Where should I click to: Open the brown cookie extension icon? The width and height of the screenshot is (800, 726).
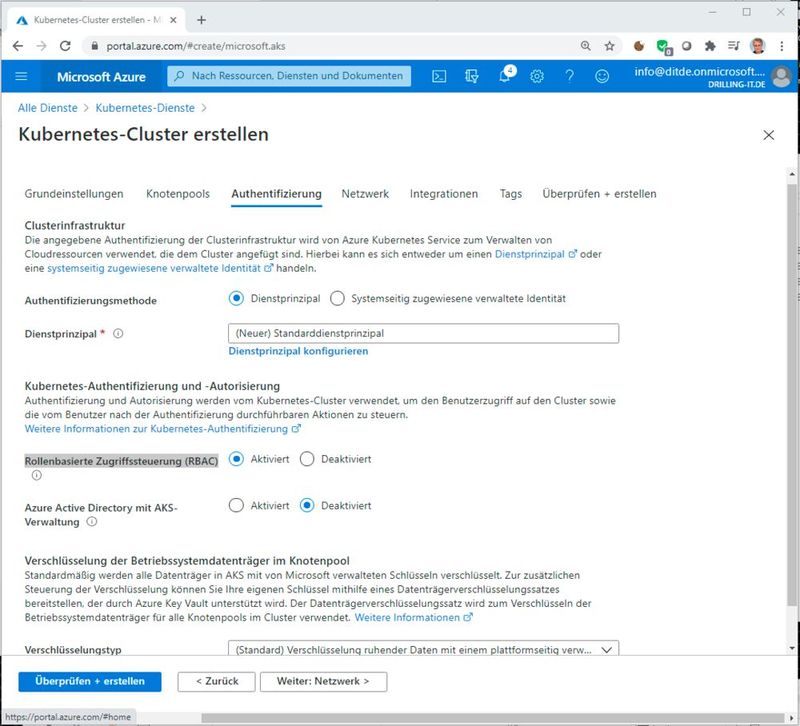639,46
